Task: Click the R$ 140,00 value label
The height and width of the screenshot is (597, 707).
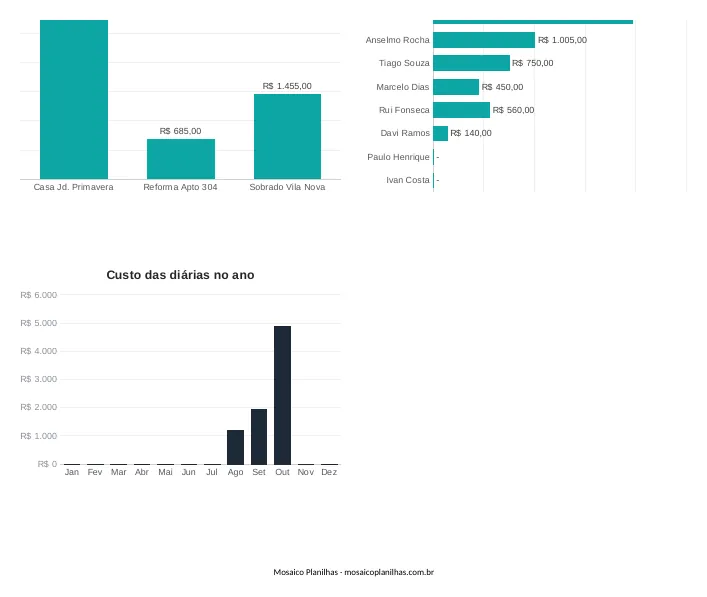Action: pos(471,133)
